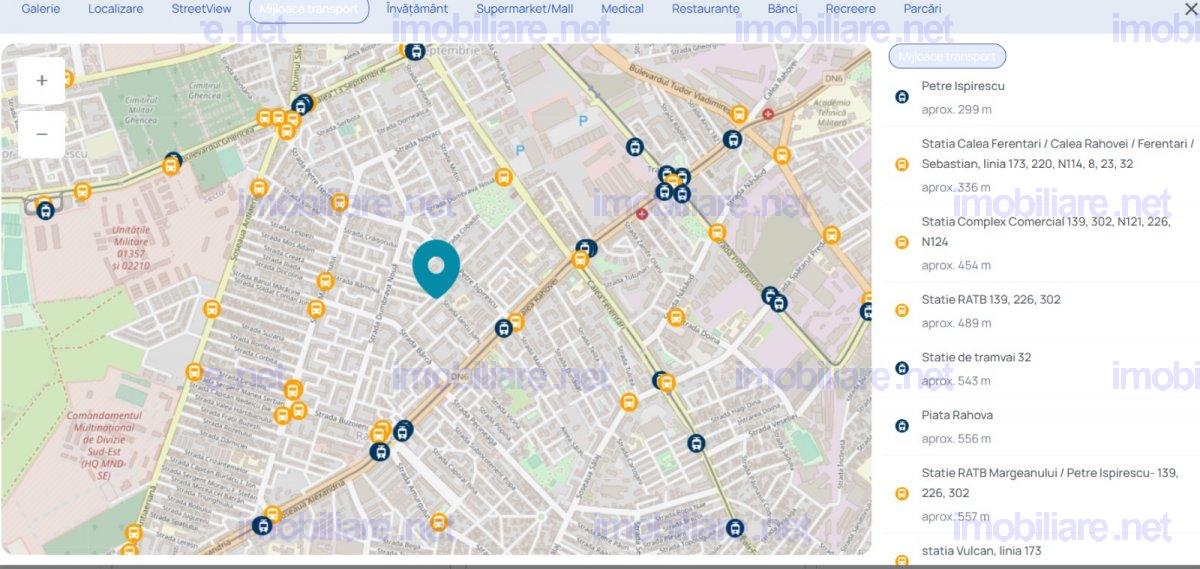Click the blue property location pin
The height and width of the screenshot is (569, 1200).
[436, 267]
